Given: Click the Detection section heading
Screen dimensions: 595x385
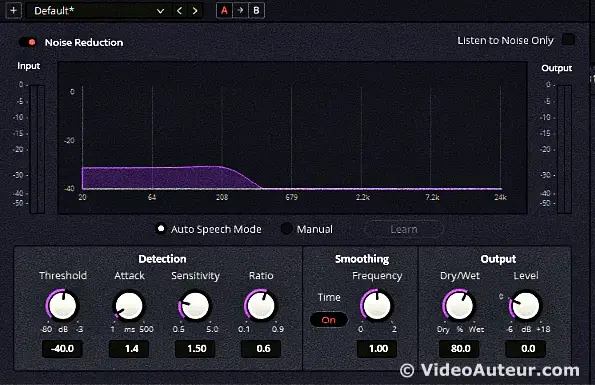Looking at the screenshot, I should (x=162, y=259).
